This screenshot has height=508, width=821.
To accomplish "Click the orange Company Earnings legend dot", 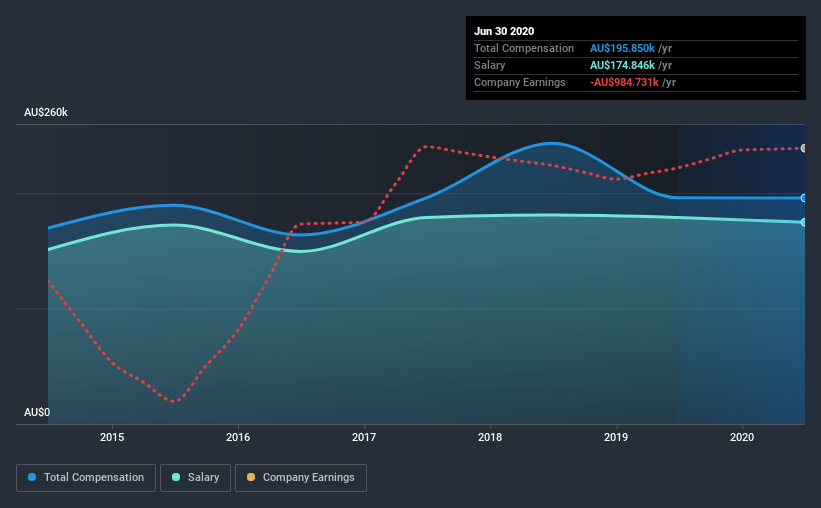I will click(251, 477).
